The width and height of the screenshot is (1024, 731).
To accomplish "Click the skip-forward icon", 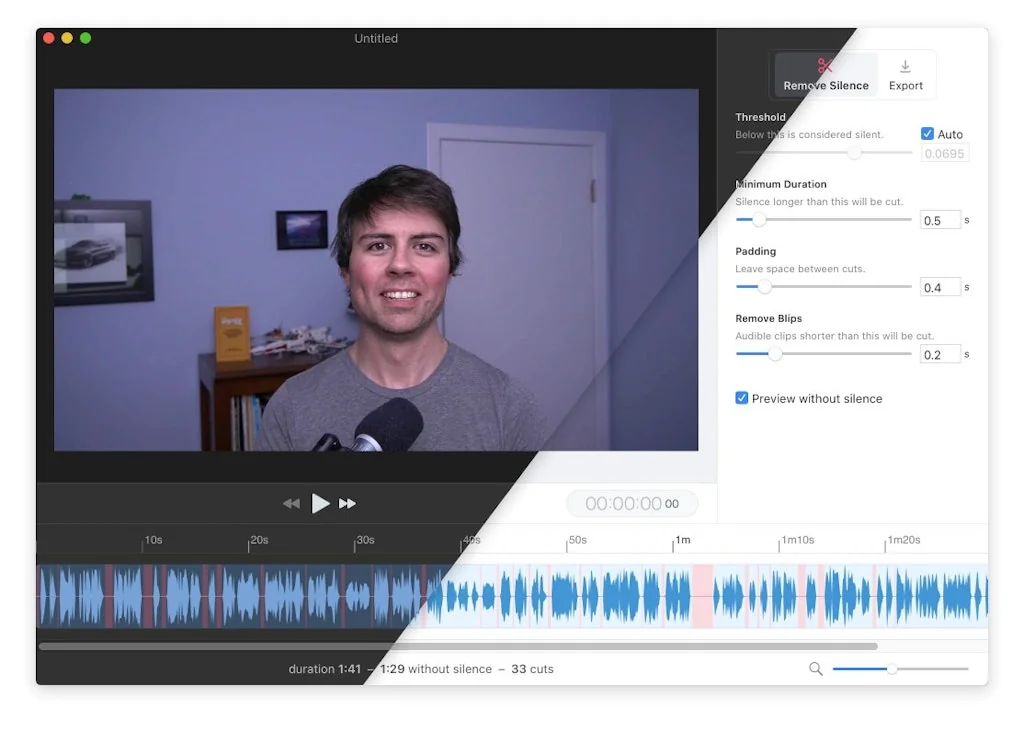I will 348,504.
